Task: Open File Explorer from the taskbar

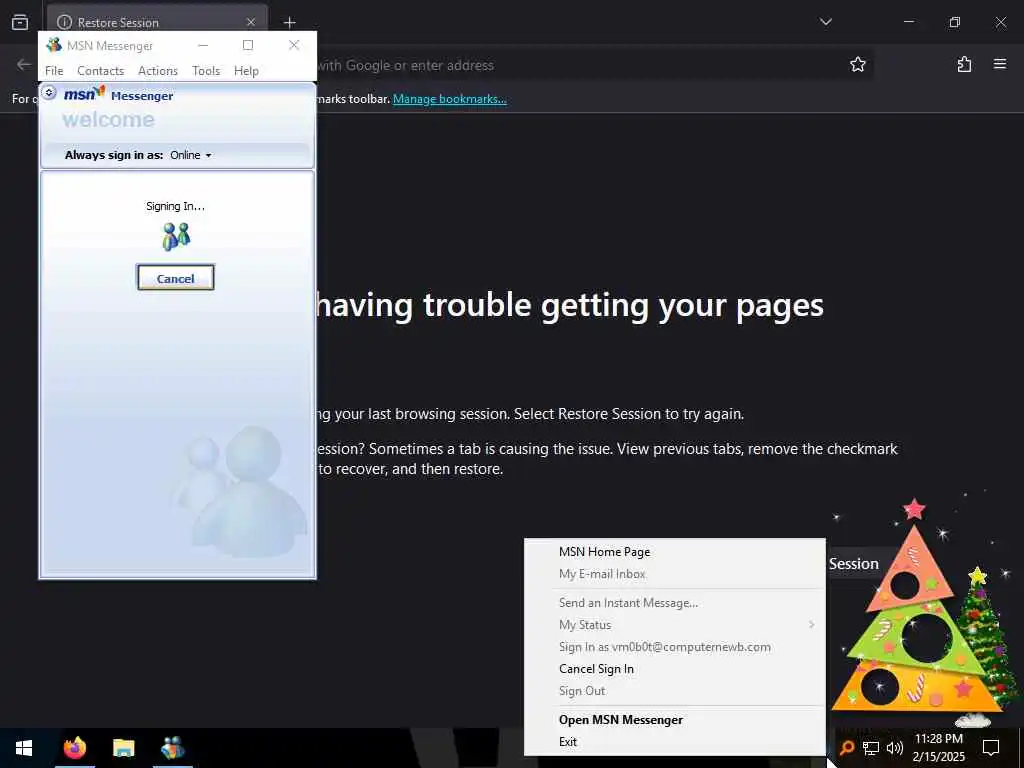Action: point(123,748)
